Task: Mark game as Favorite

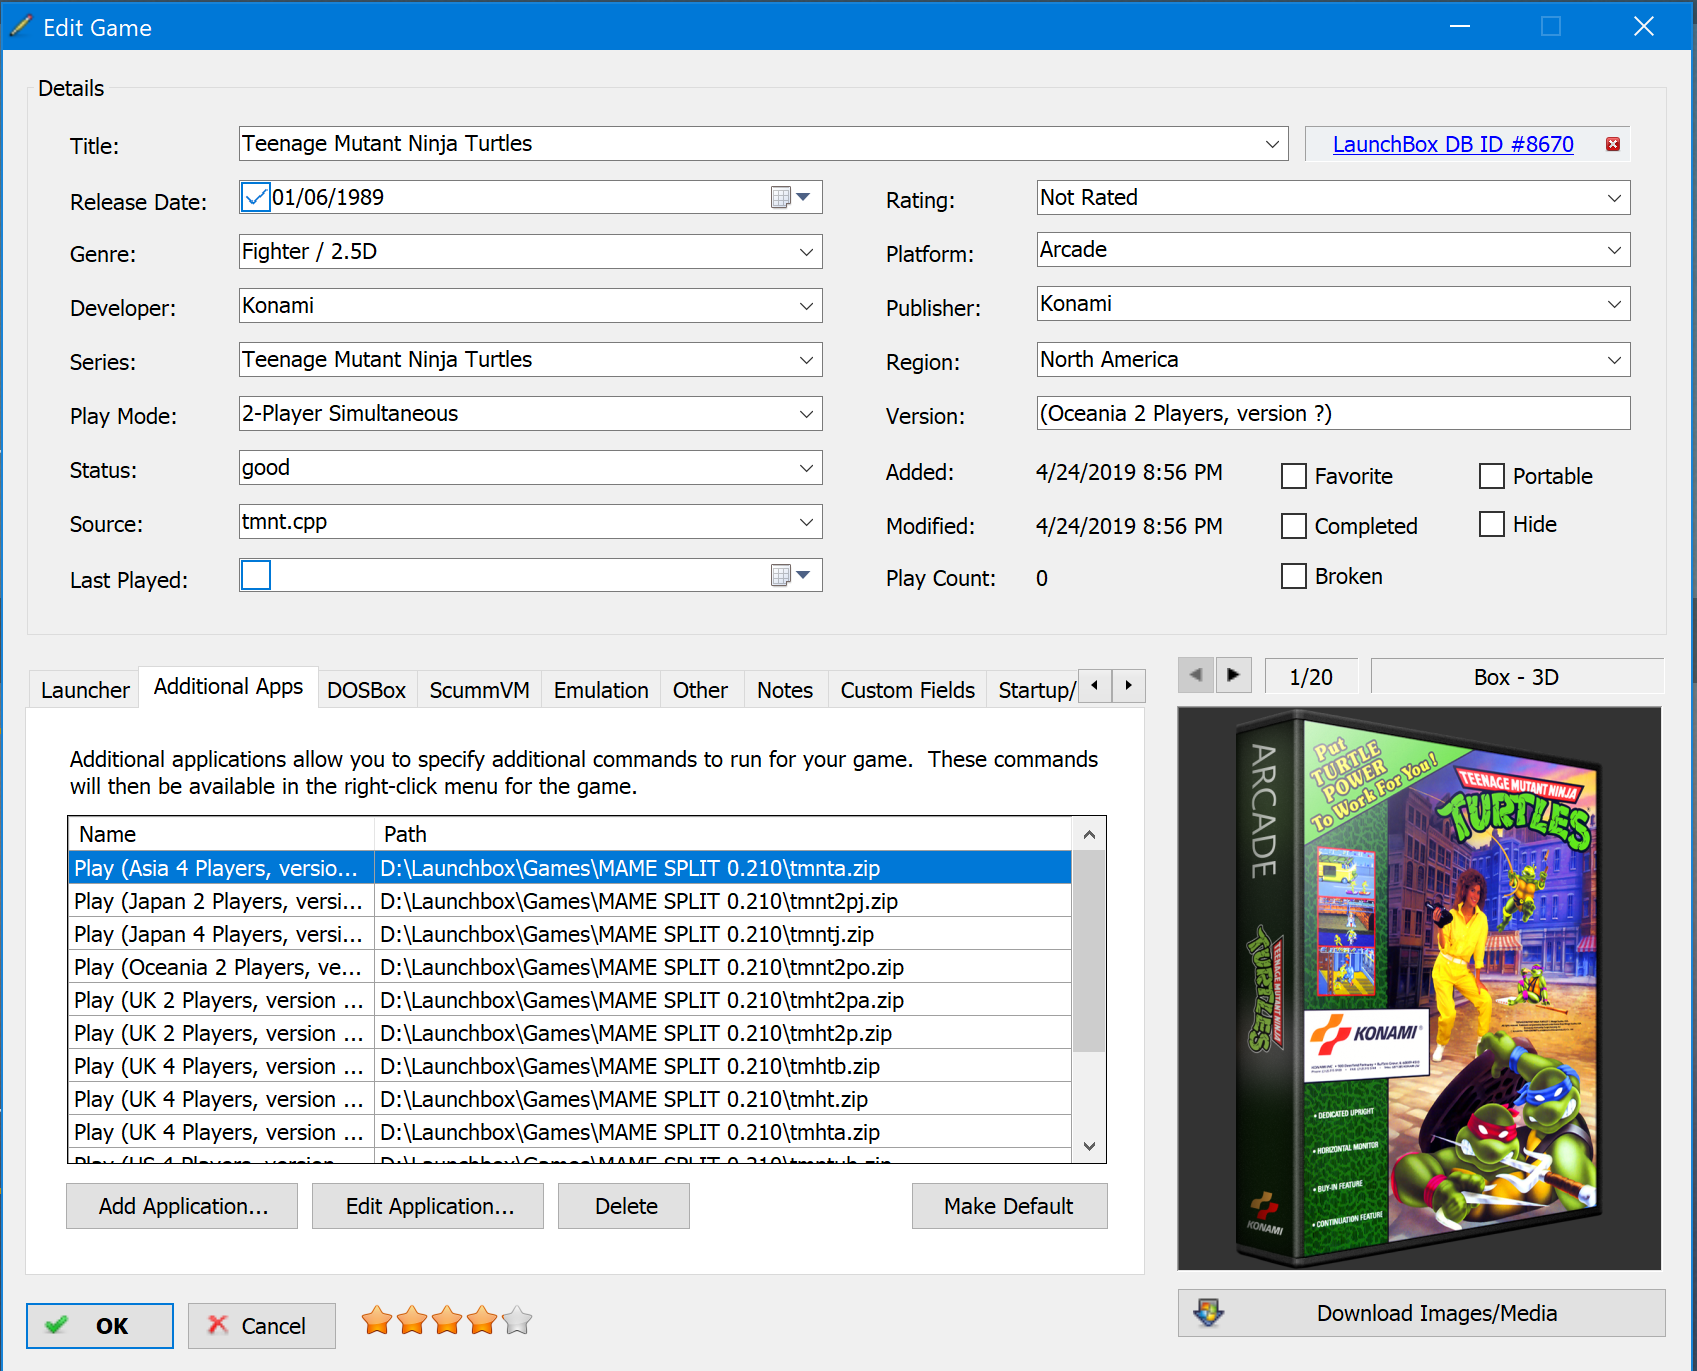Action: click(x=1294, y=476)
